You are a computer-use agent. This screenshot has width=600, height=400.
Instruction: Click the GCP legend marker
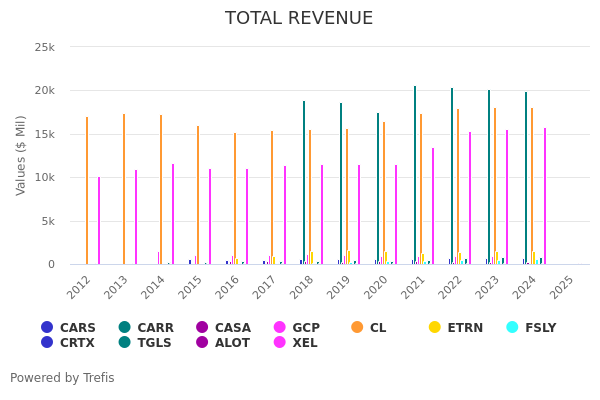pos(280,328)
